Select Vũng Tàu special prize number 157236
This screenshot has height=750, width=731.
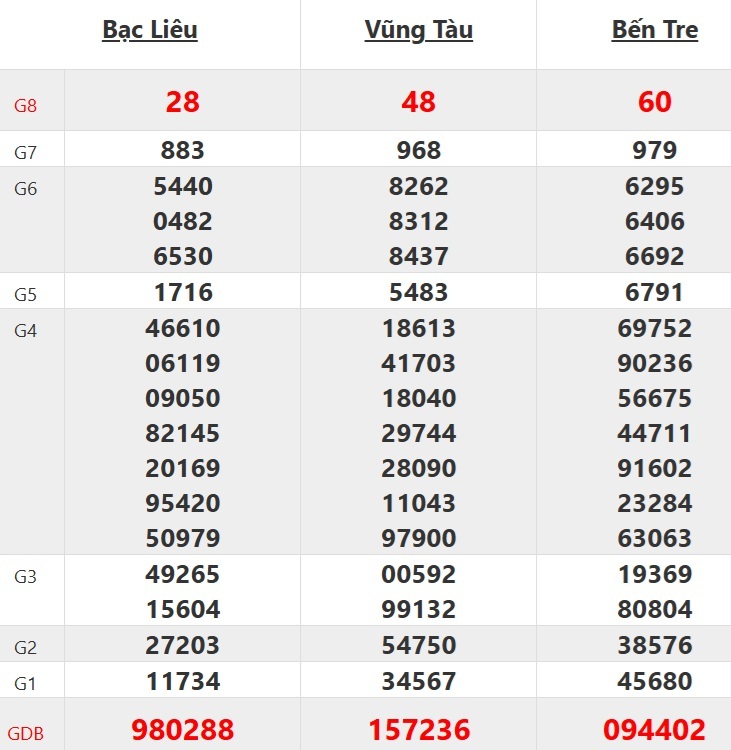[x=418, y=730]
